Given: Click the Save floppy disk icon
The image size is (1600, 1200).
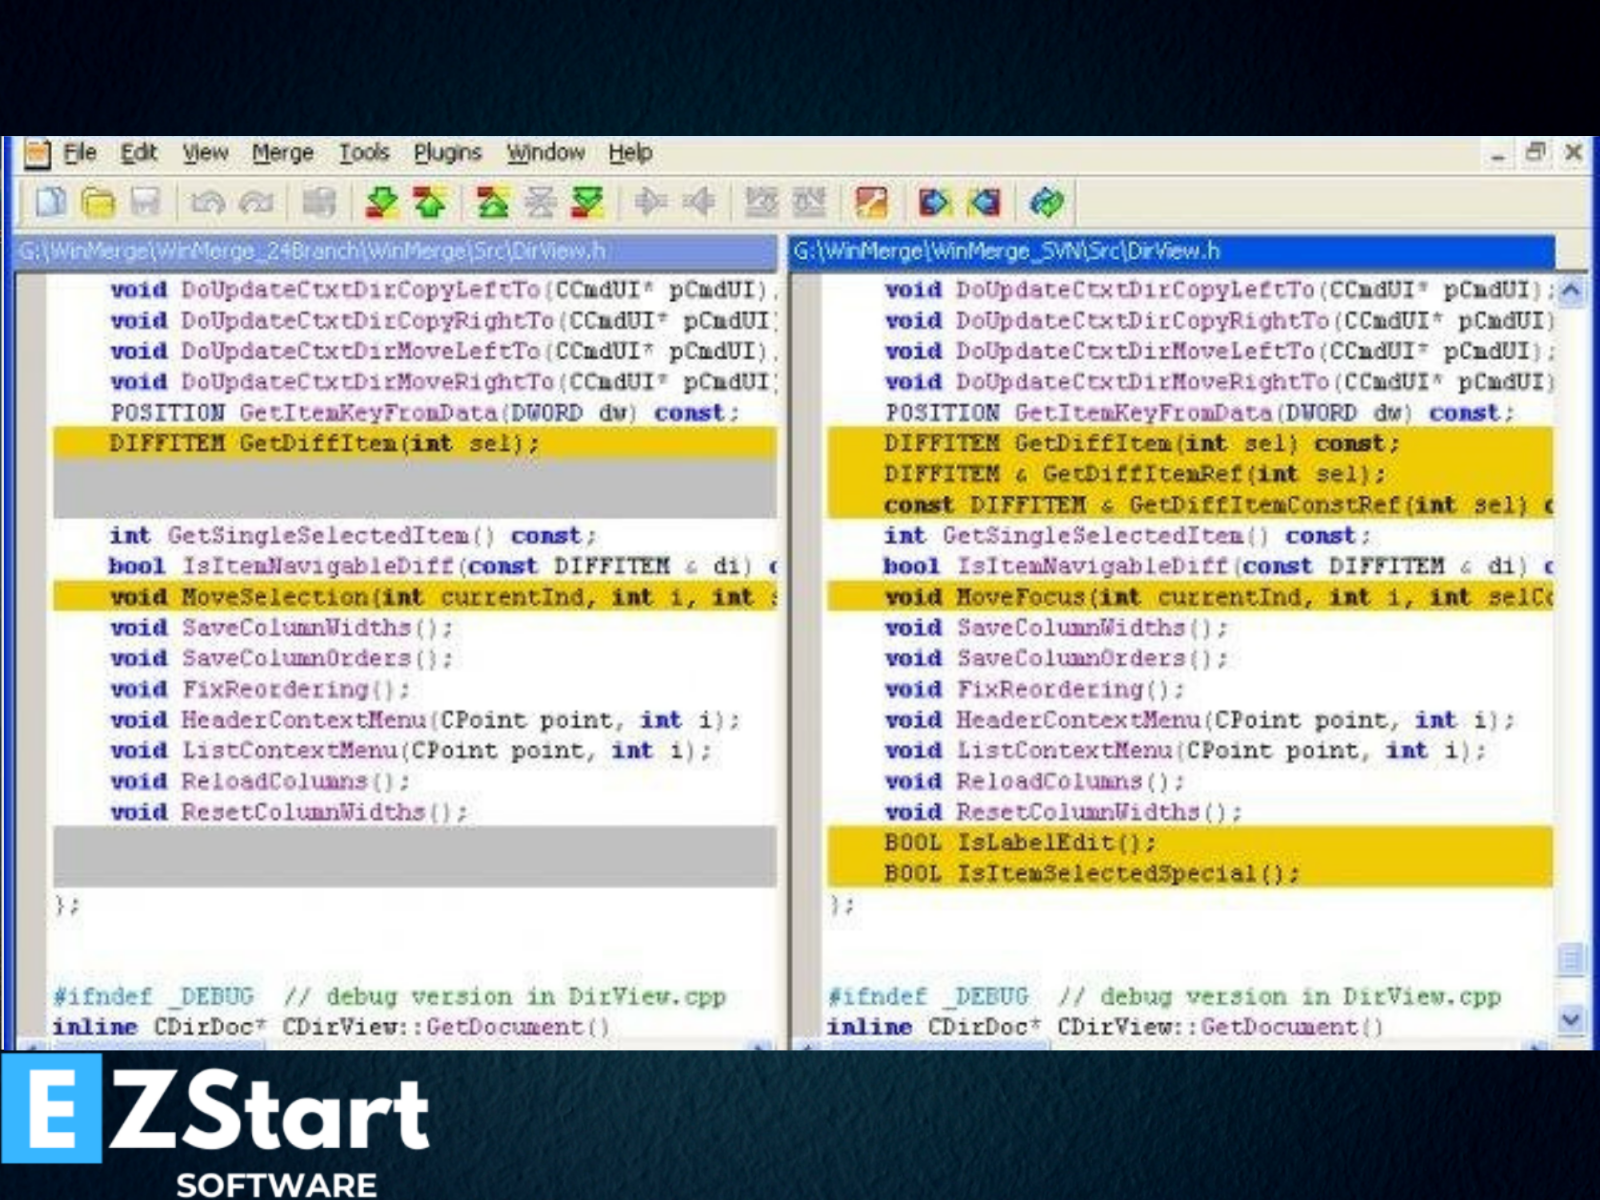Looking at the screenshot, I should [146, 203].
